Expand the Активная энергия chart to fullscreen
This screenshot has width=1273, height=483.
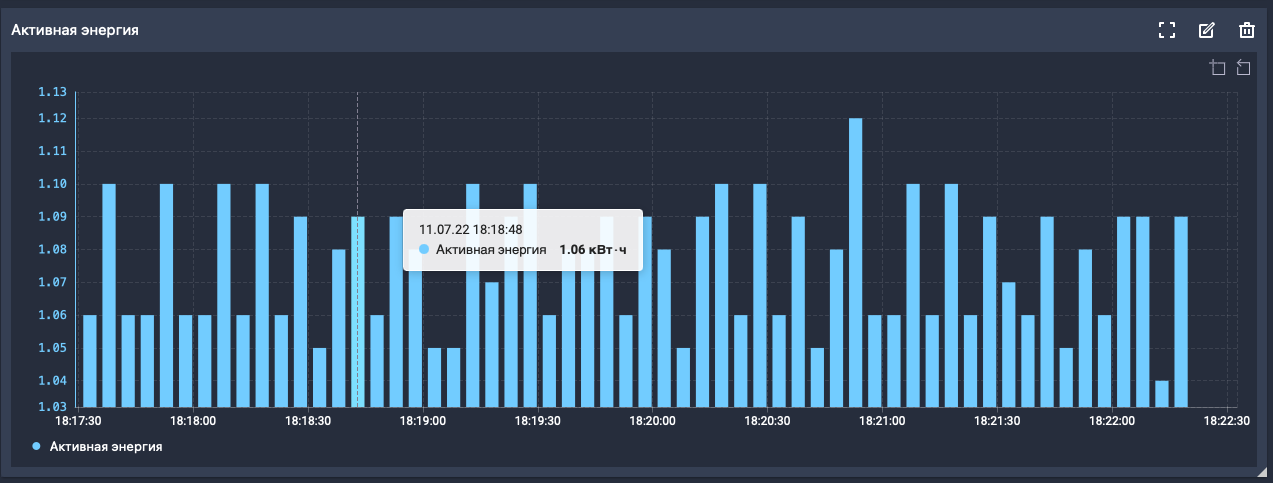click(x=1165, y=30)
